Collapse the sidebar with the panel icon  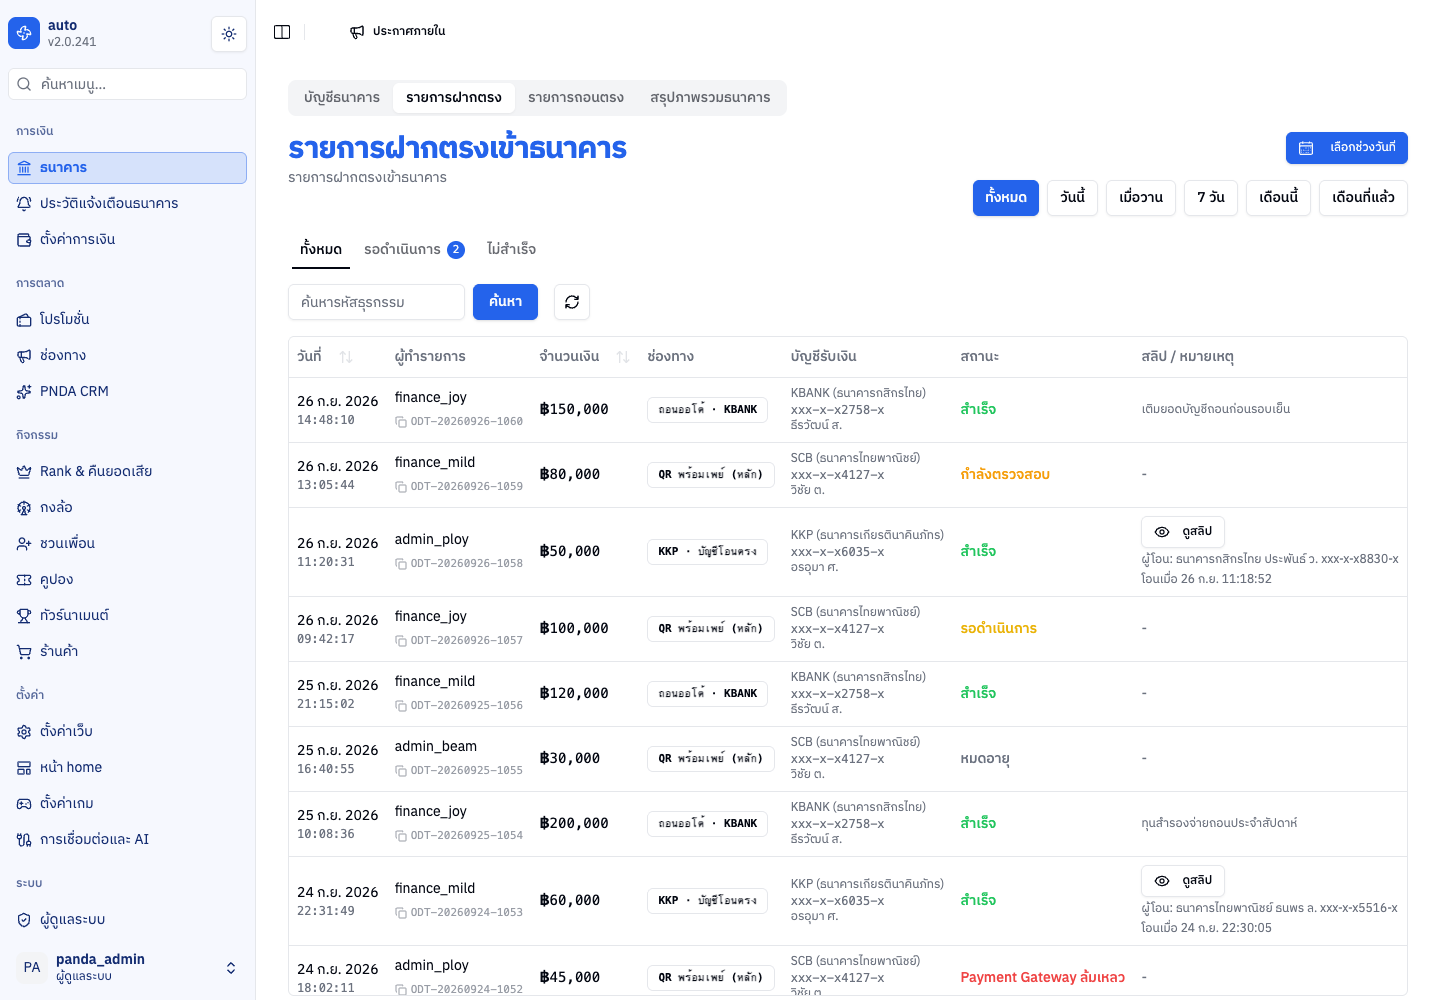click(282, 32)
